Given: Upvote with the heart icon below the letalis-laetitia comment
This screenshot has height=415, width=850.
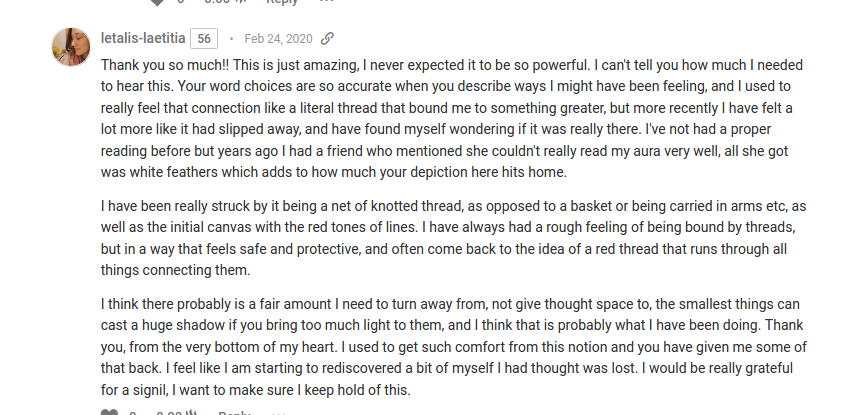Looking at the screenshot, I should pyautogui.click(x=109, y=412).
